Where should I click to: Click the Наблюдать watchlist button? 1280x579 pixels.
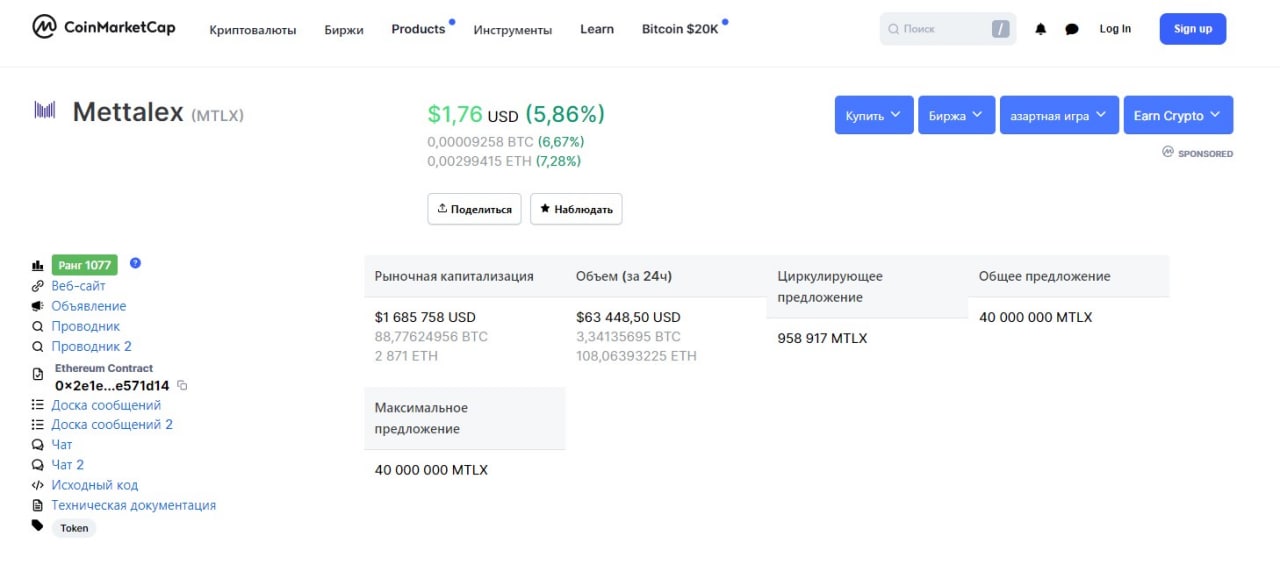[576, 209]
